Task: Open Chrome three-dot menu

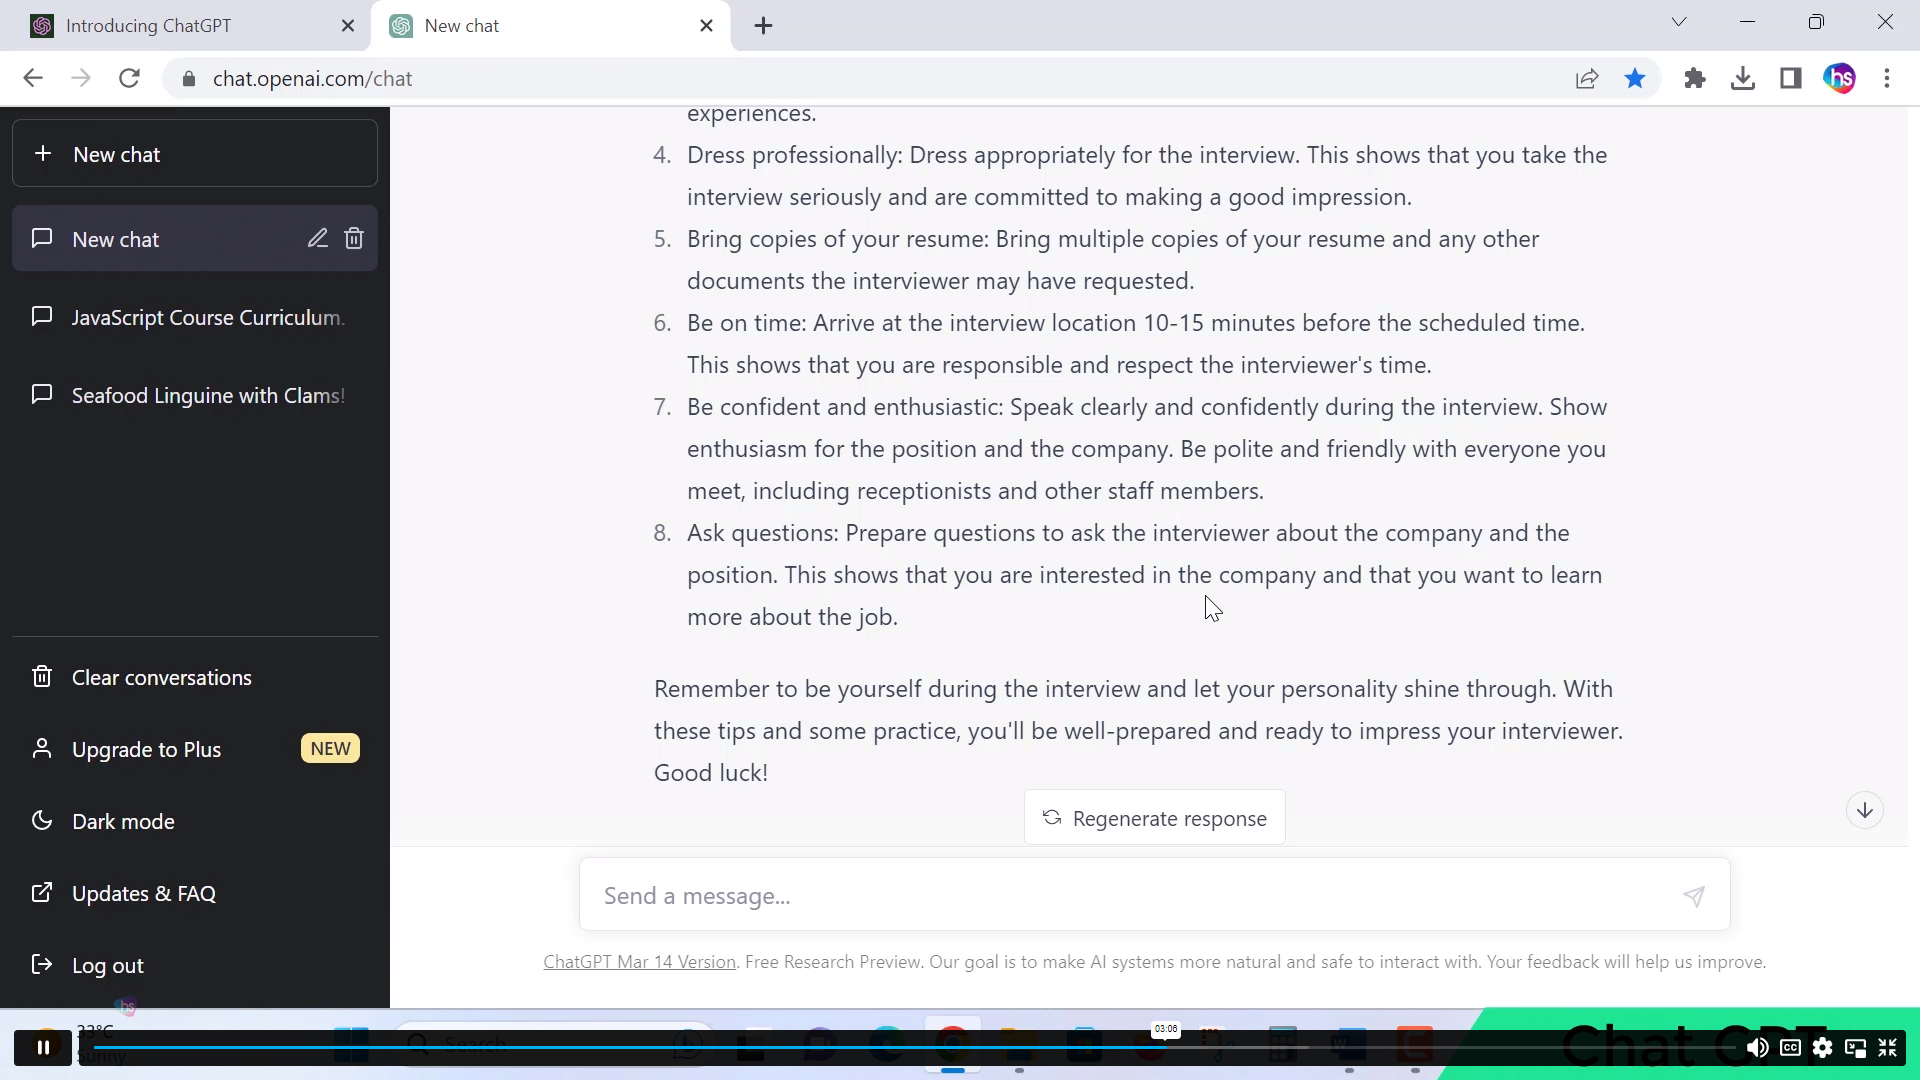Action: 1887,79
